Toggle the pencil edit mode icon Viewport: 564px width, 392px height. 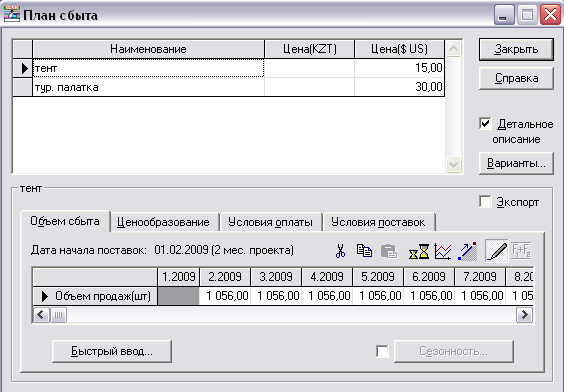click(x=497, y=251)
